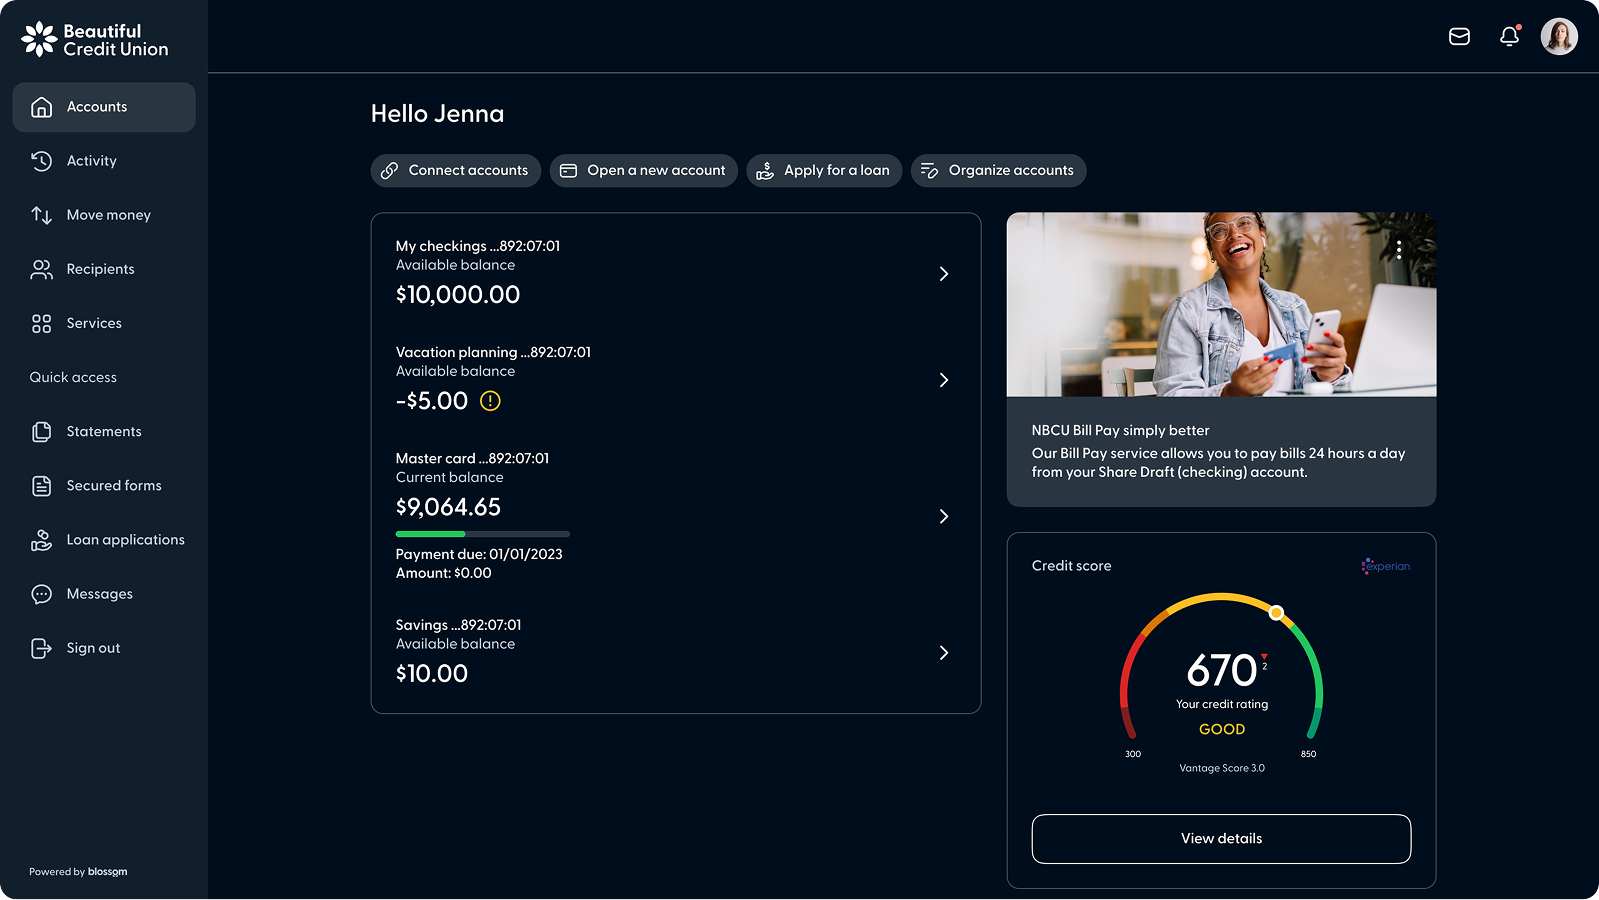Click the 'Credit score' card title

point(1072,566)
